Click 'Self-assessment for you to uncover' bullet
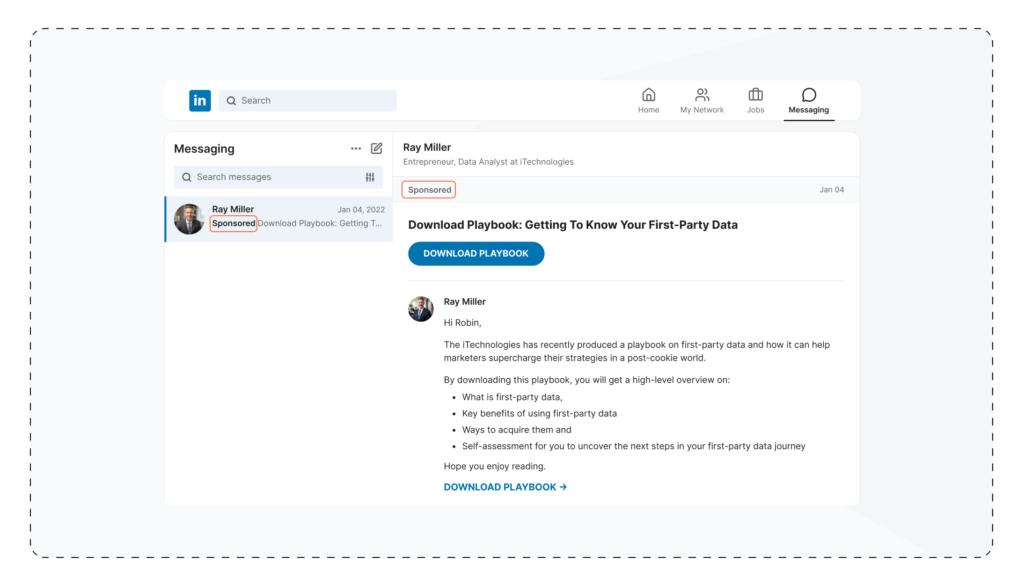1024x586 pixels. click(x=633, y=446)
